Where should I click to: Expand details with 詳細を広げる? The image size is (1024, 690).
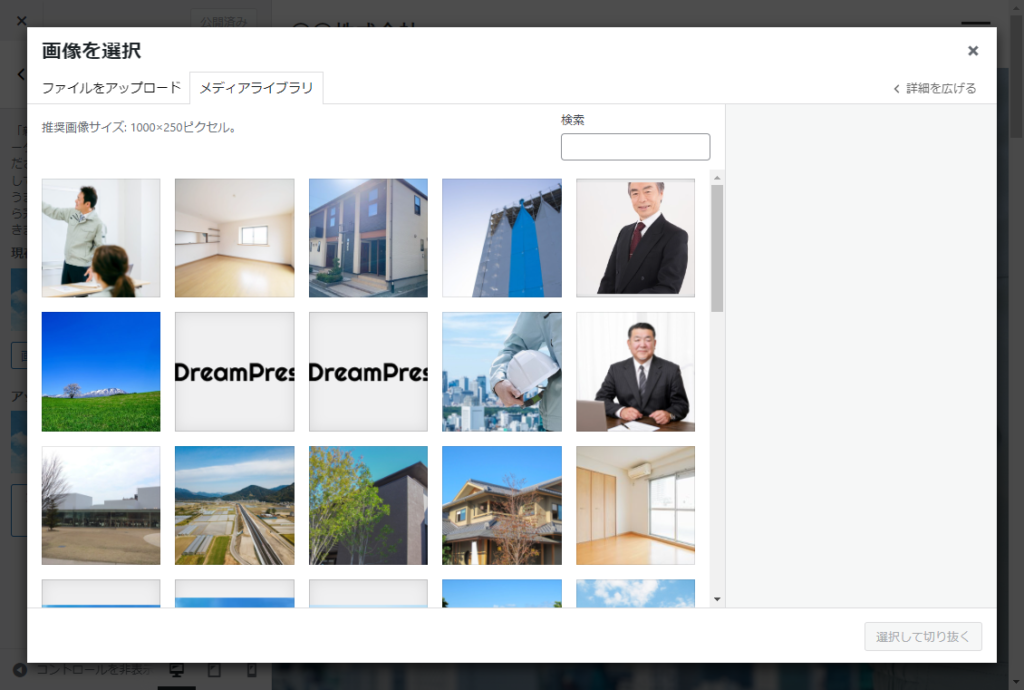(935, 88)
